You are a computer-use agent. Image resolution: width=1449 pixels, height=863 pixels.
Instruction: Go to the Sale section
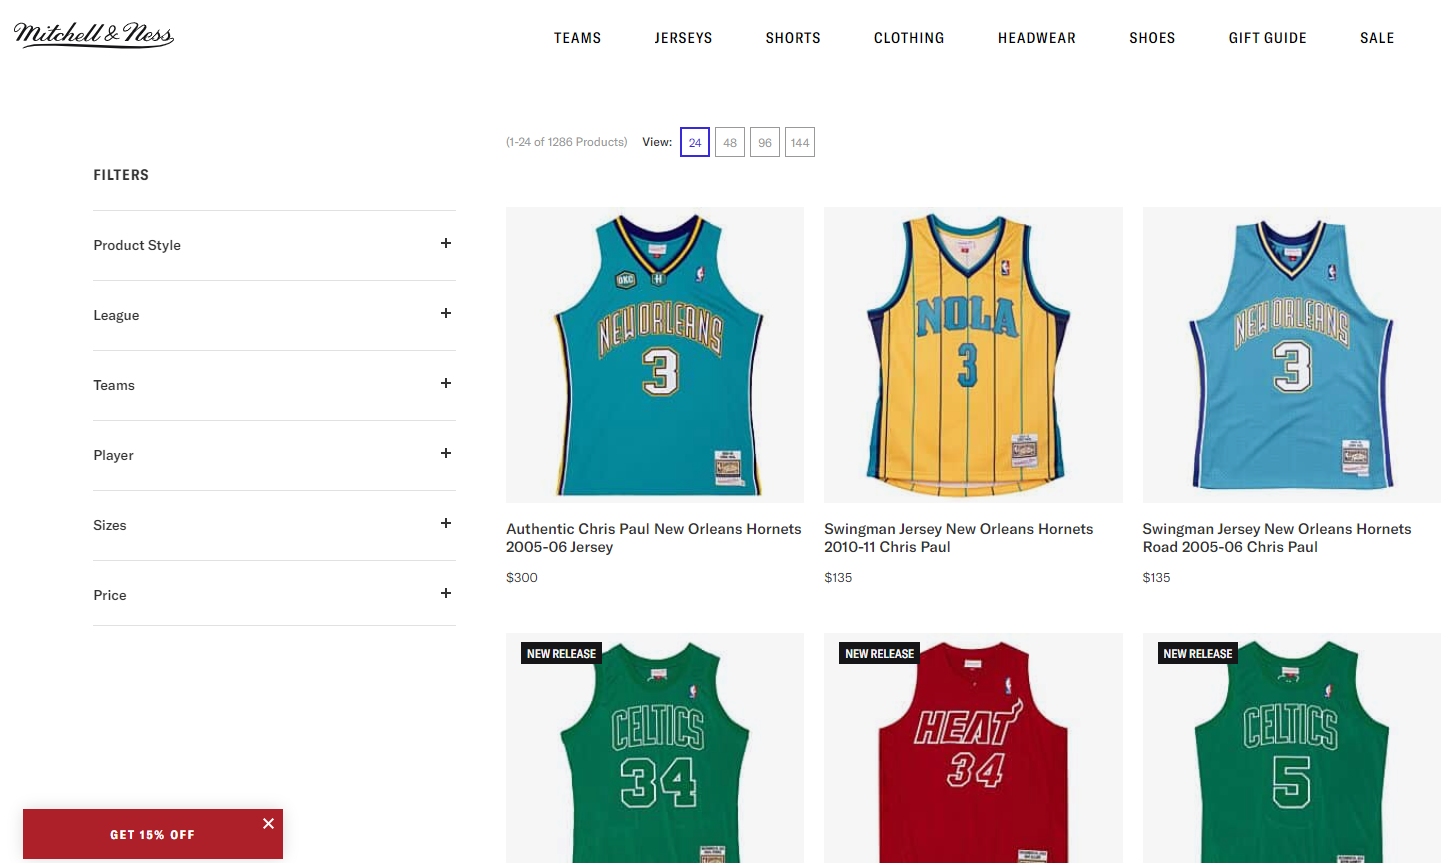coord(1376,38)
